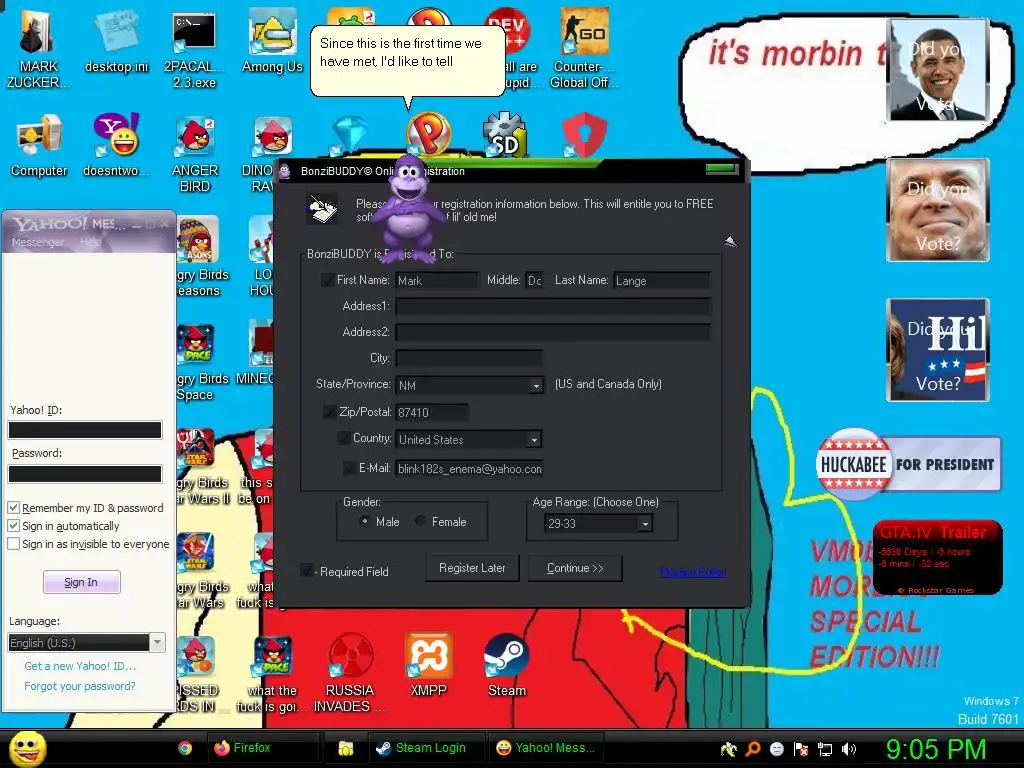
Task: Open the SD gear desktop icon
Action: click(504, 135)
